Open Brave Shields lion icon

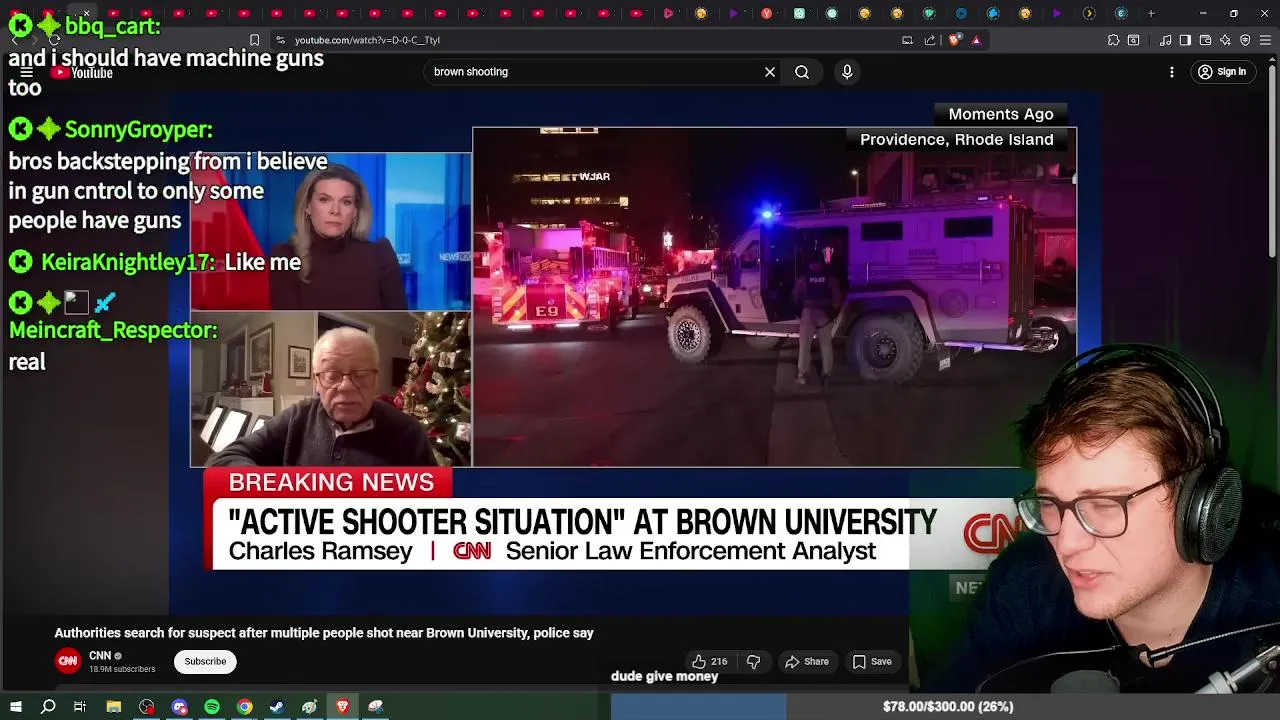[x=954, y=40]
